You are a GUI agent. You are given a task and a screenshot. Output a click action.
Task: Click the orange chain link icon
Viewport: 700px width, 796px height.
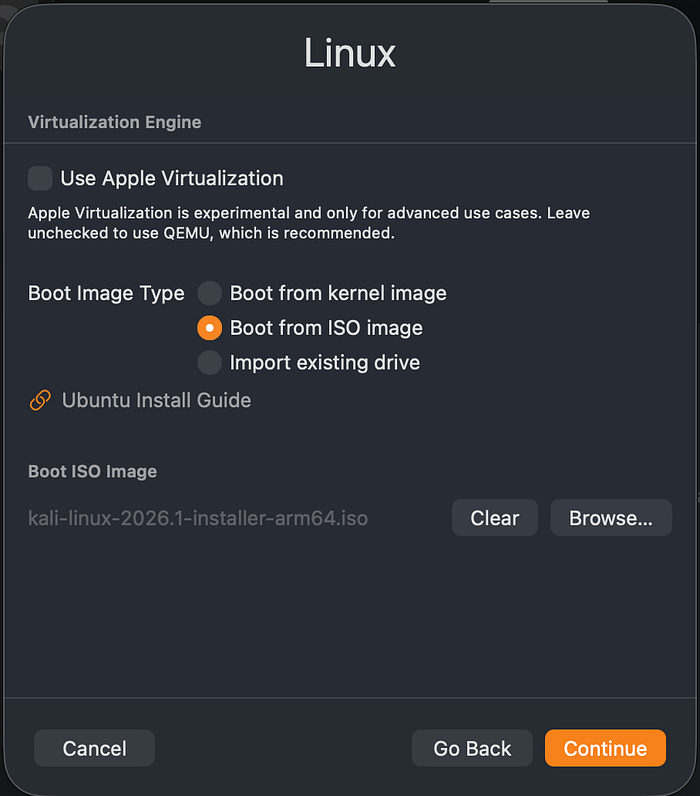click(x=40, y=400)
